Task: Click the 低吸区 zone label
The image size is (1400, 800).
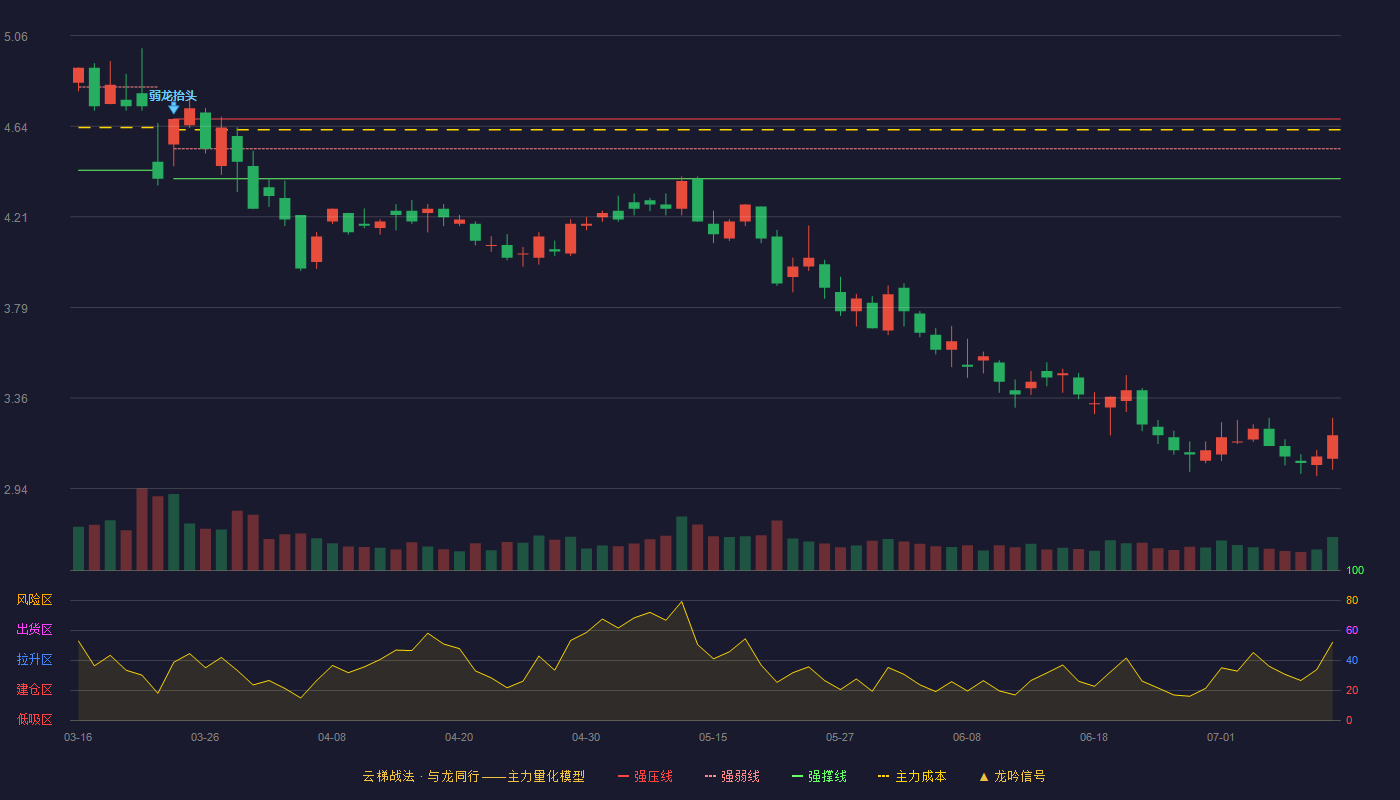Action: coord(34,720)
